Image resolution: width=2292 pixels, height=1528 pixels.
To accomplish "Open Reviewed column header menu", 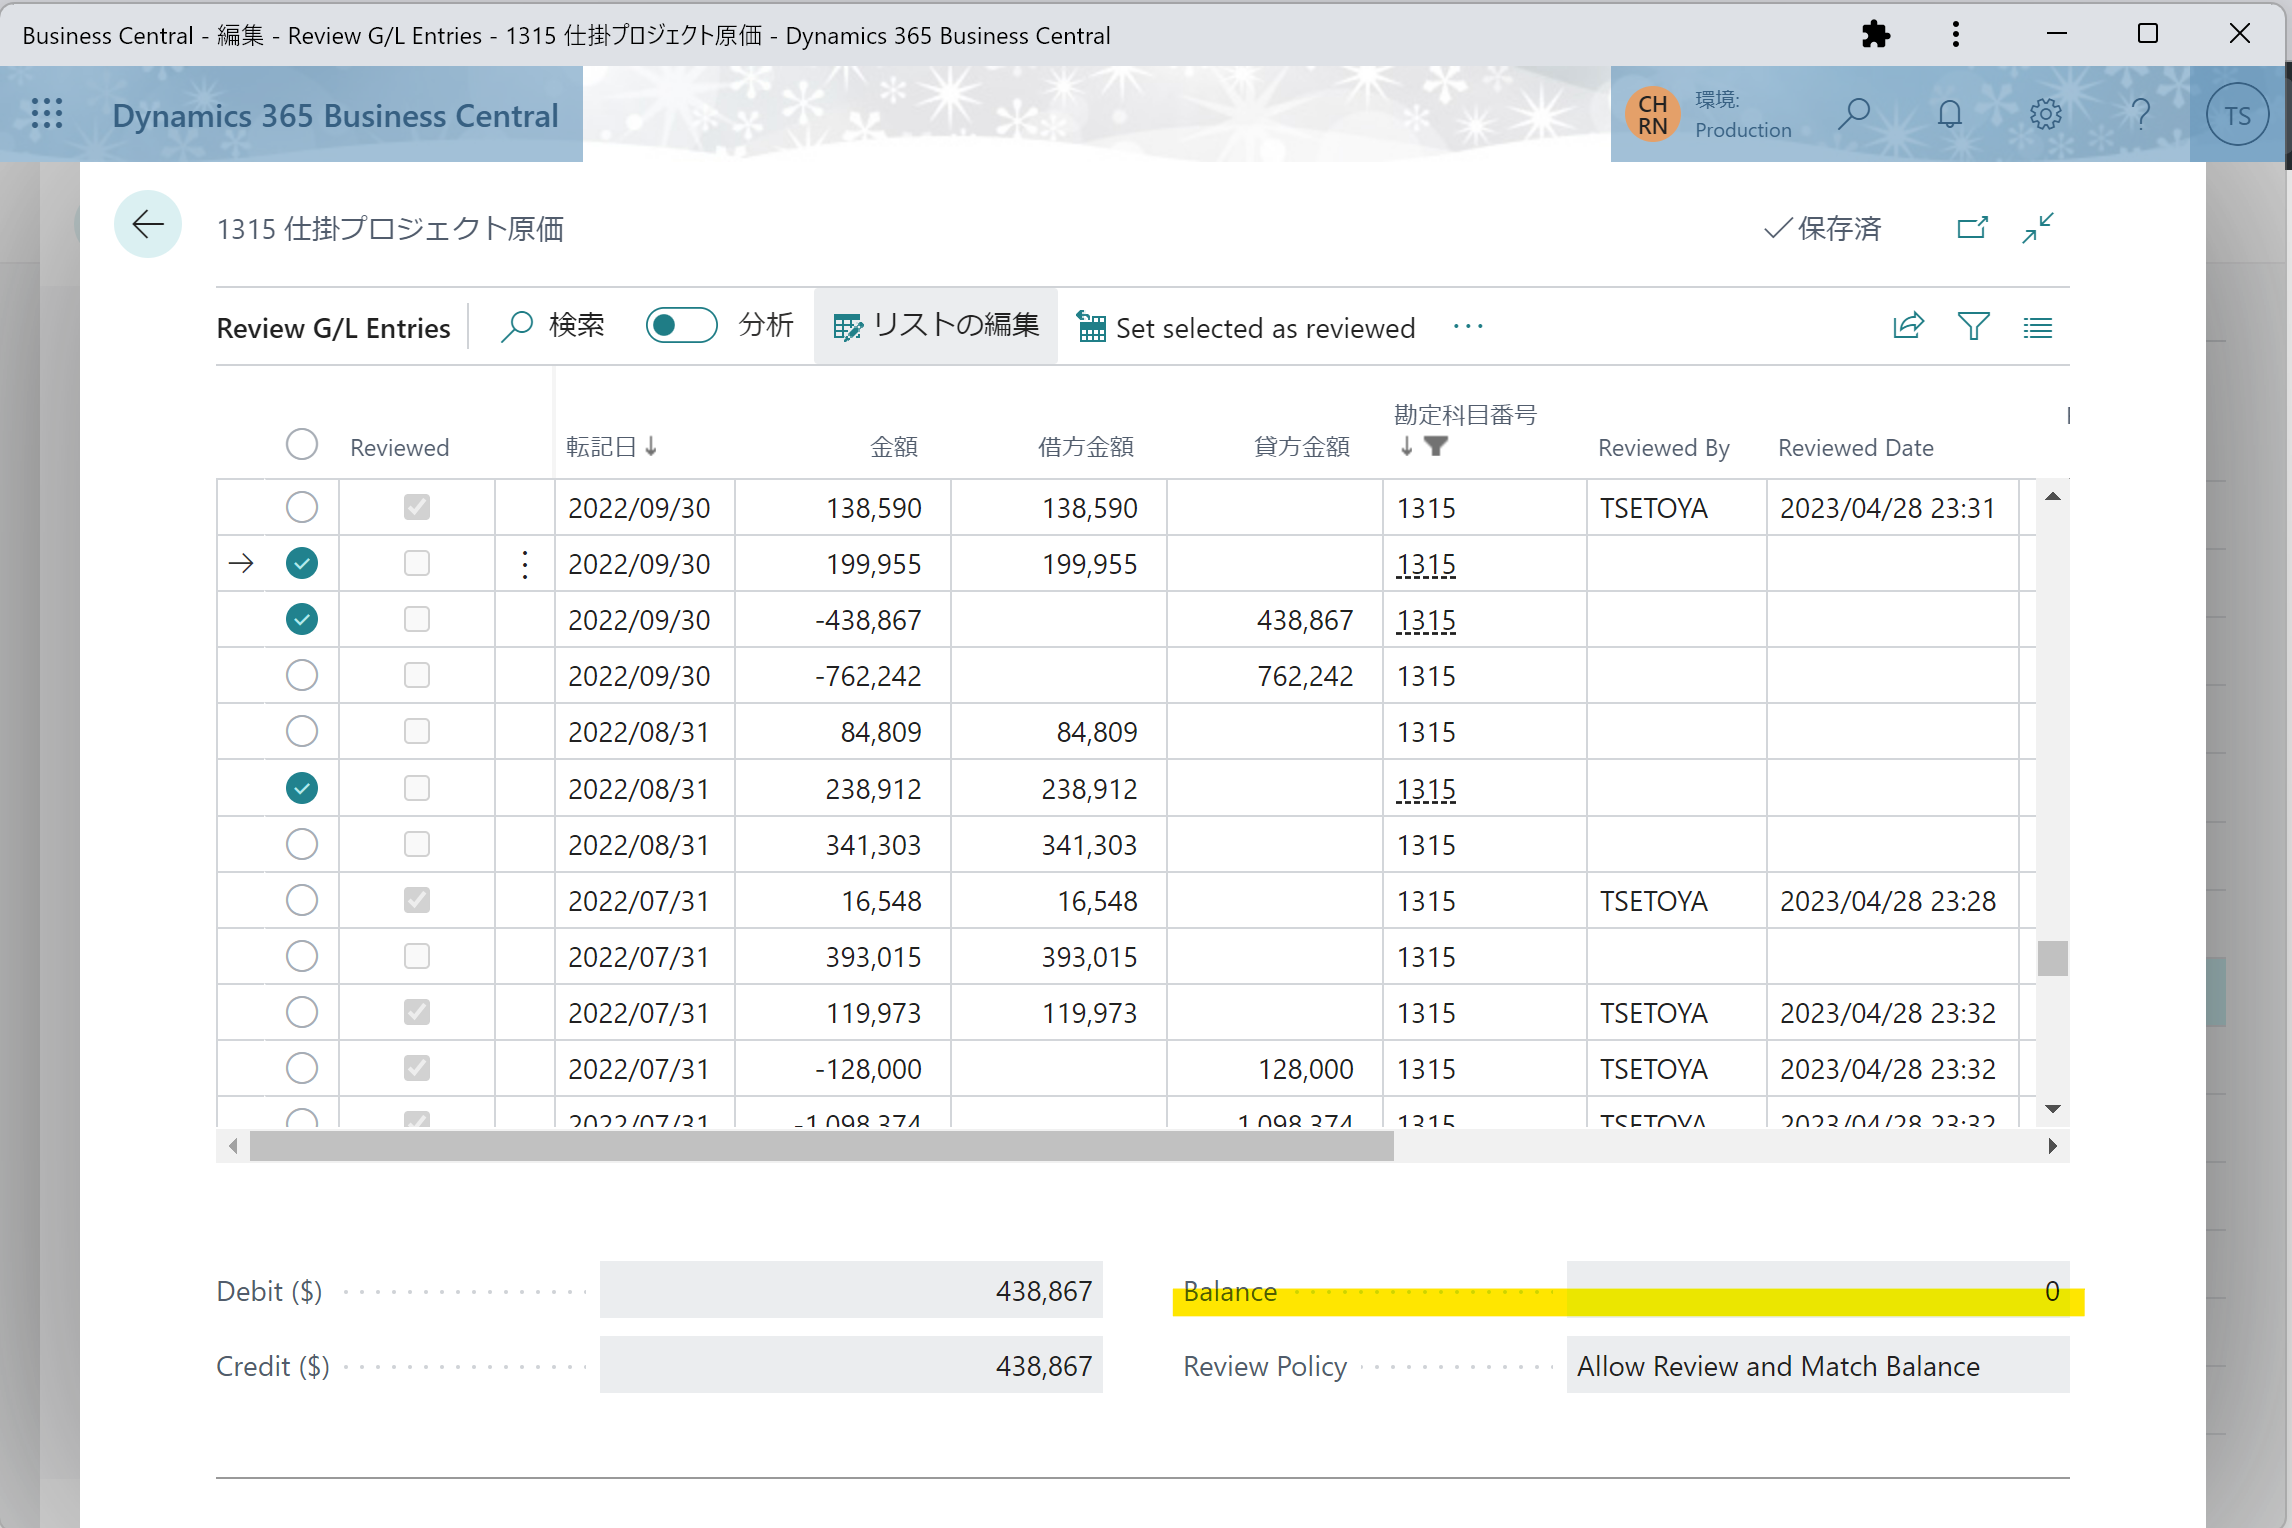I will point(399,447).
